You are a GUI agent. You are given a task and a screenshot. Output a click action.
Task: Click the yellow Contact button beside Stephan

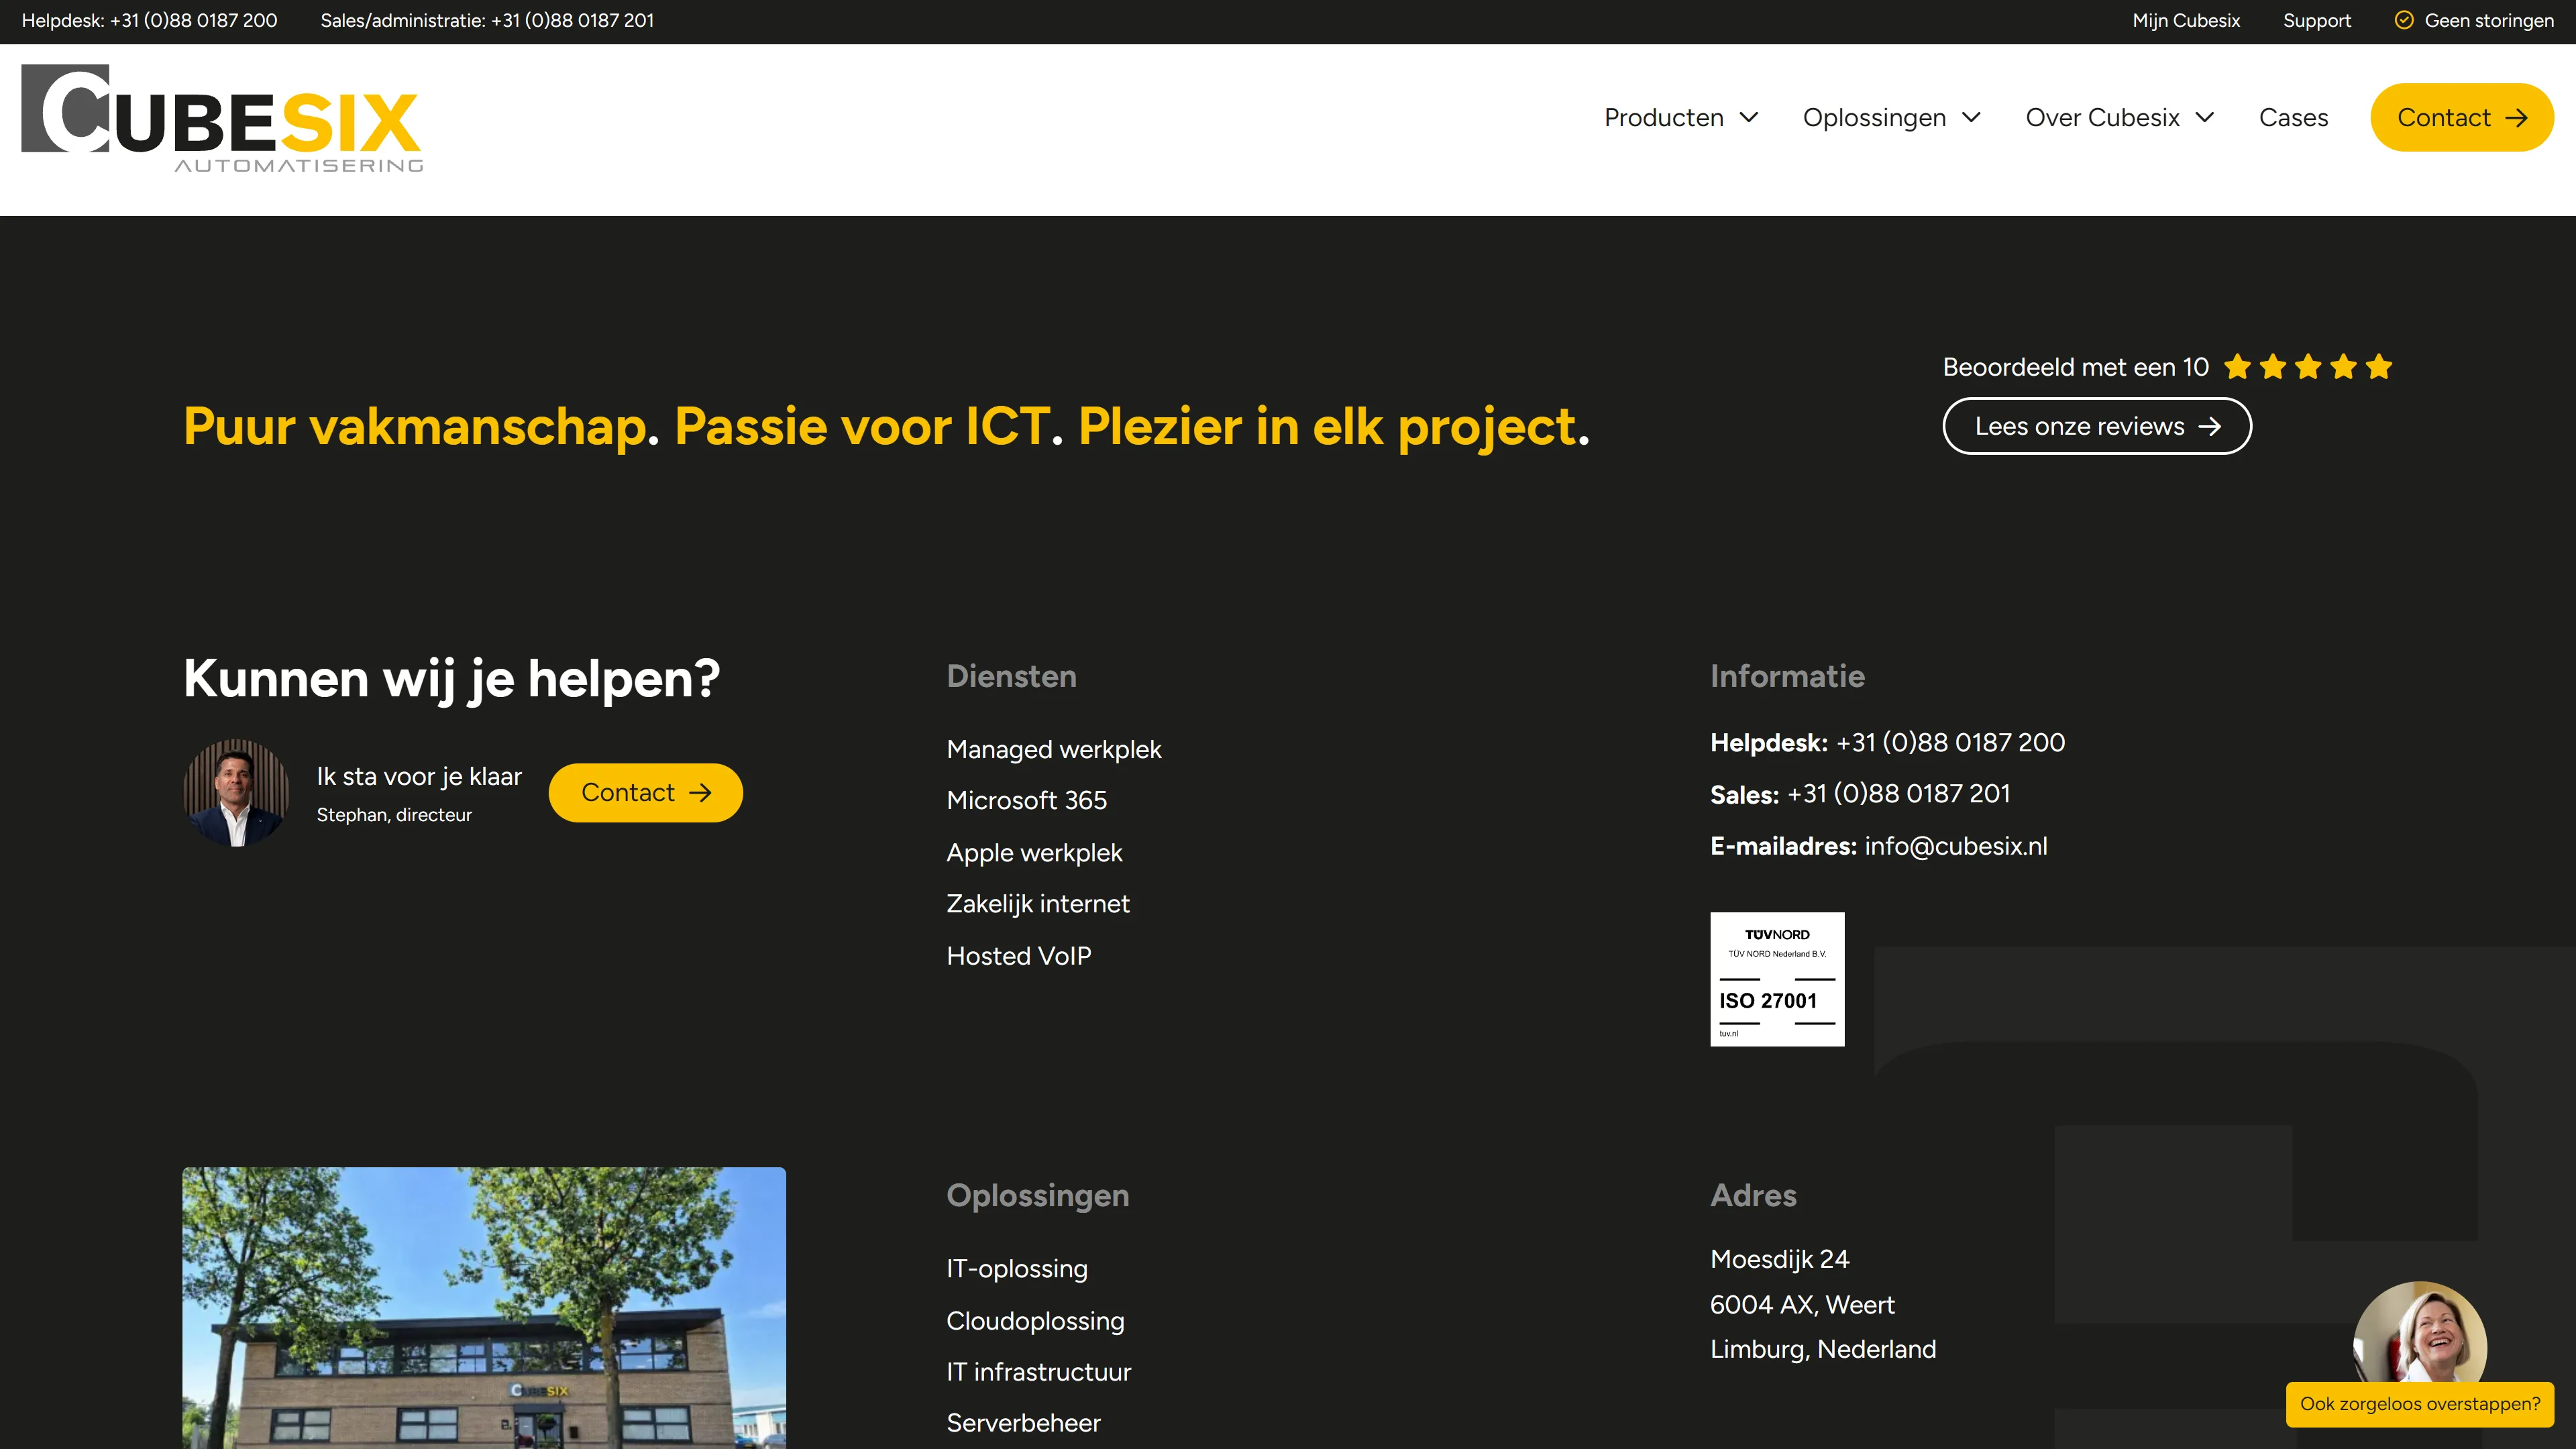pyautogui.click(x=646, y=793)
